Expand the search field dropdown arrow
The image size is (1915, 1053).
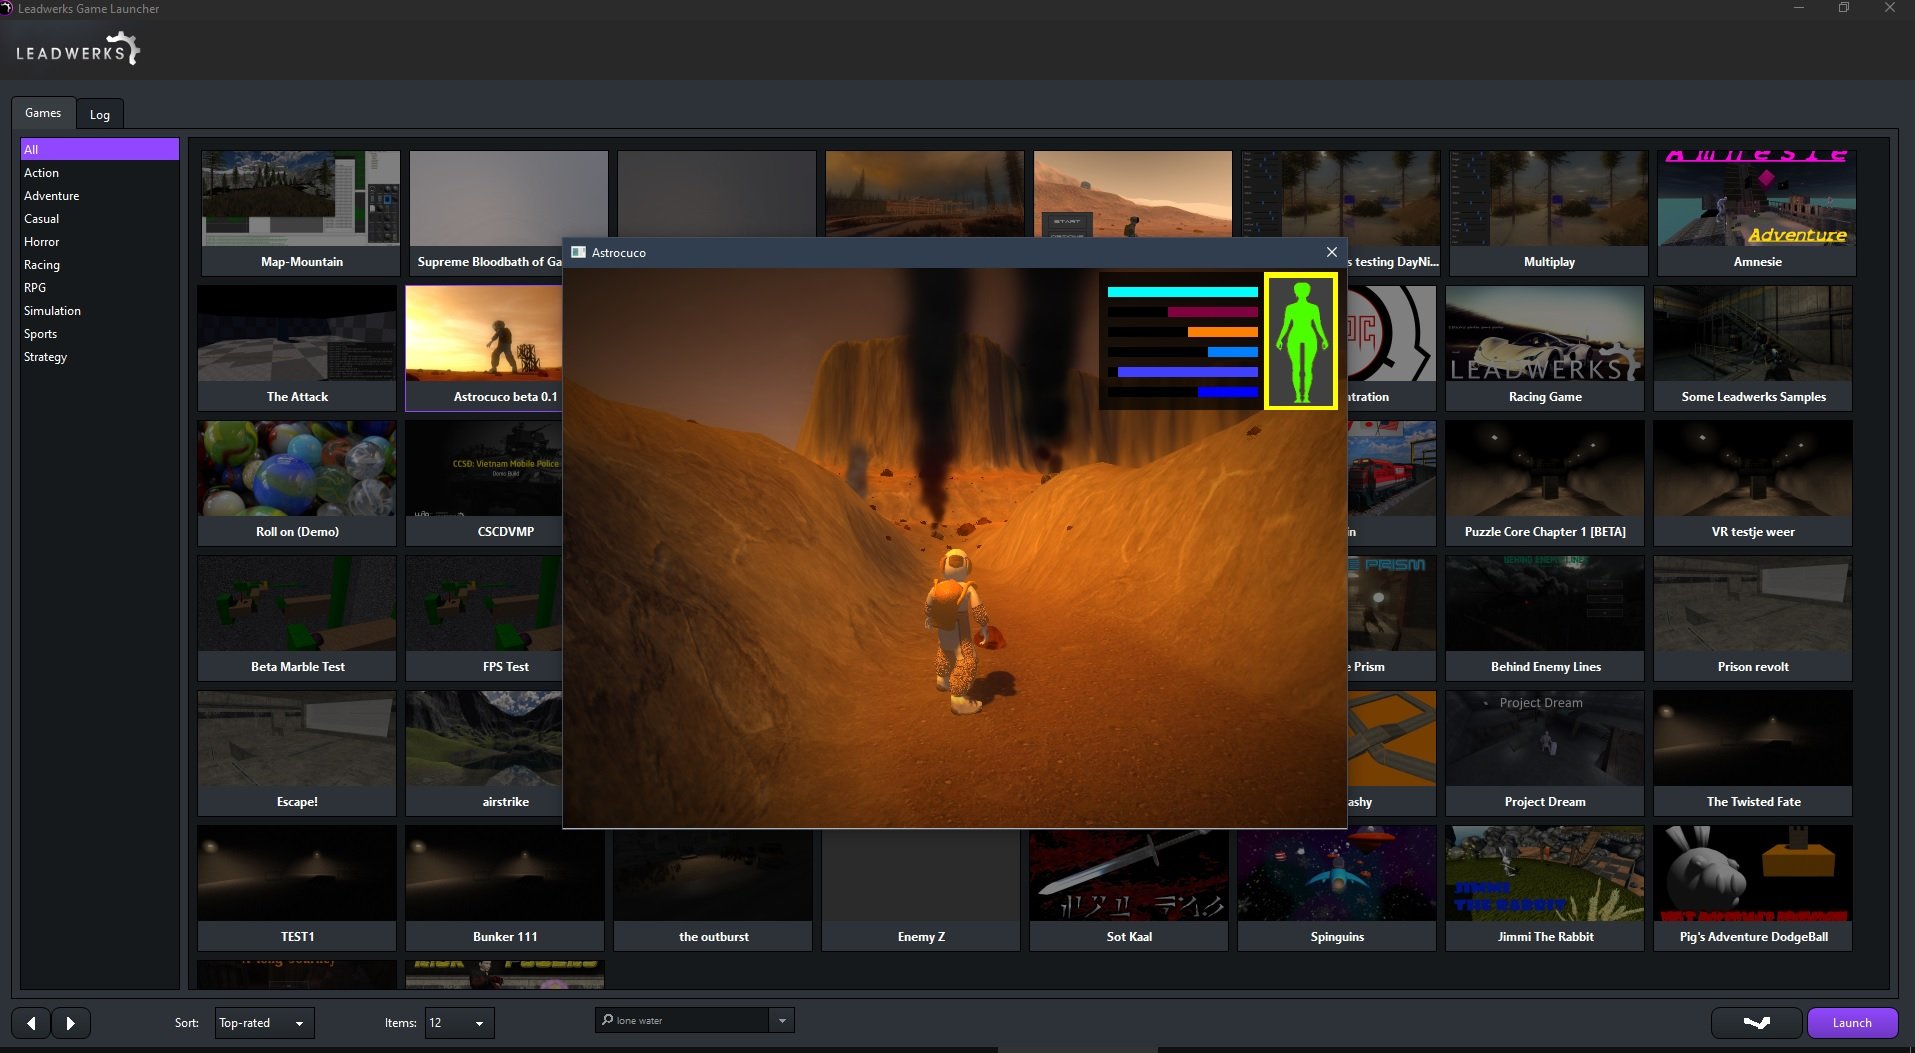coord(782,1020)
